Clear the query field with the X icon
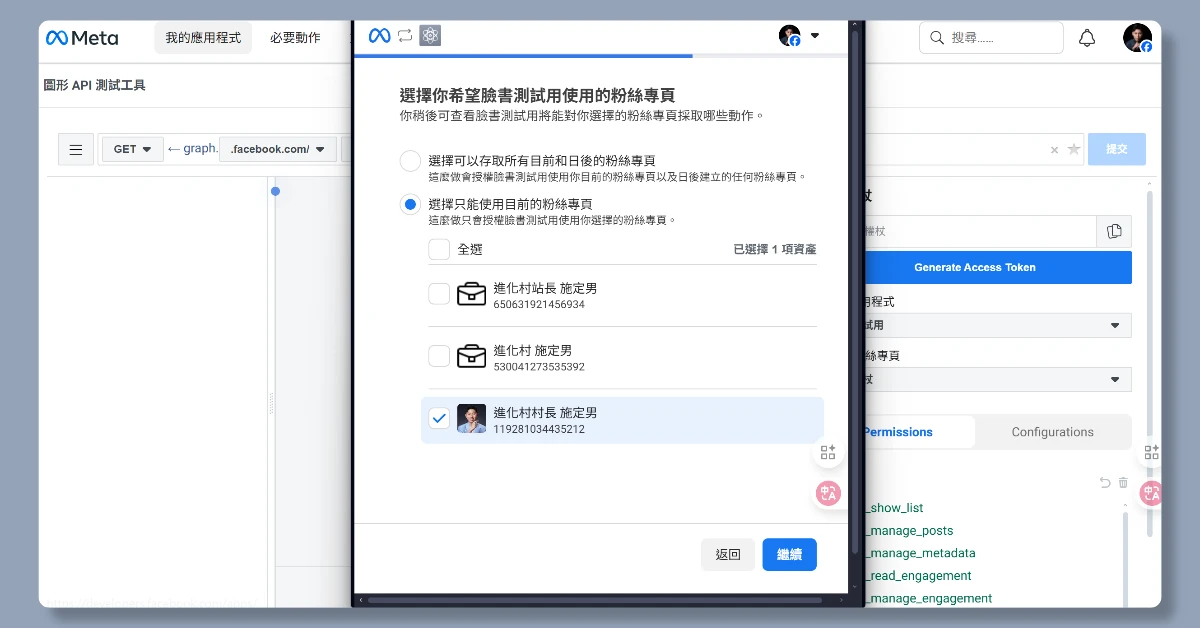The width and height of the screenshot is (1200, 628). pyautogui.click(x=1054, y=150)
